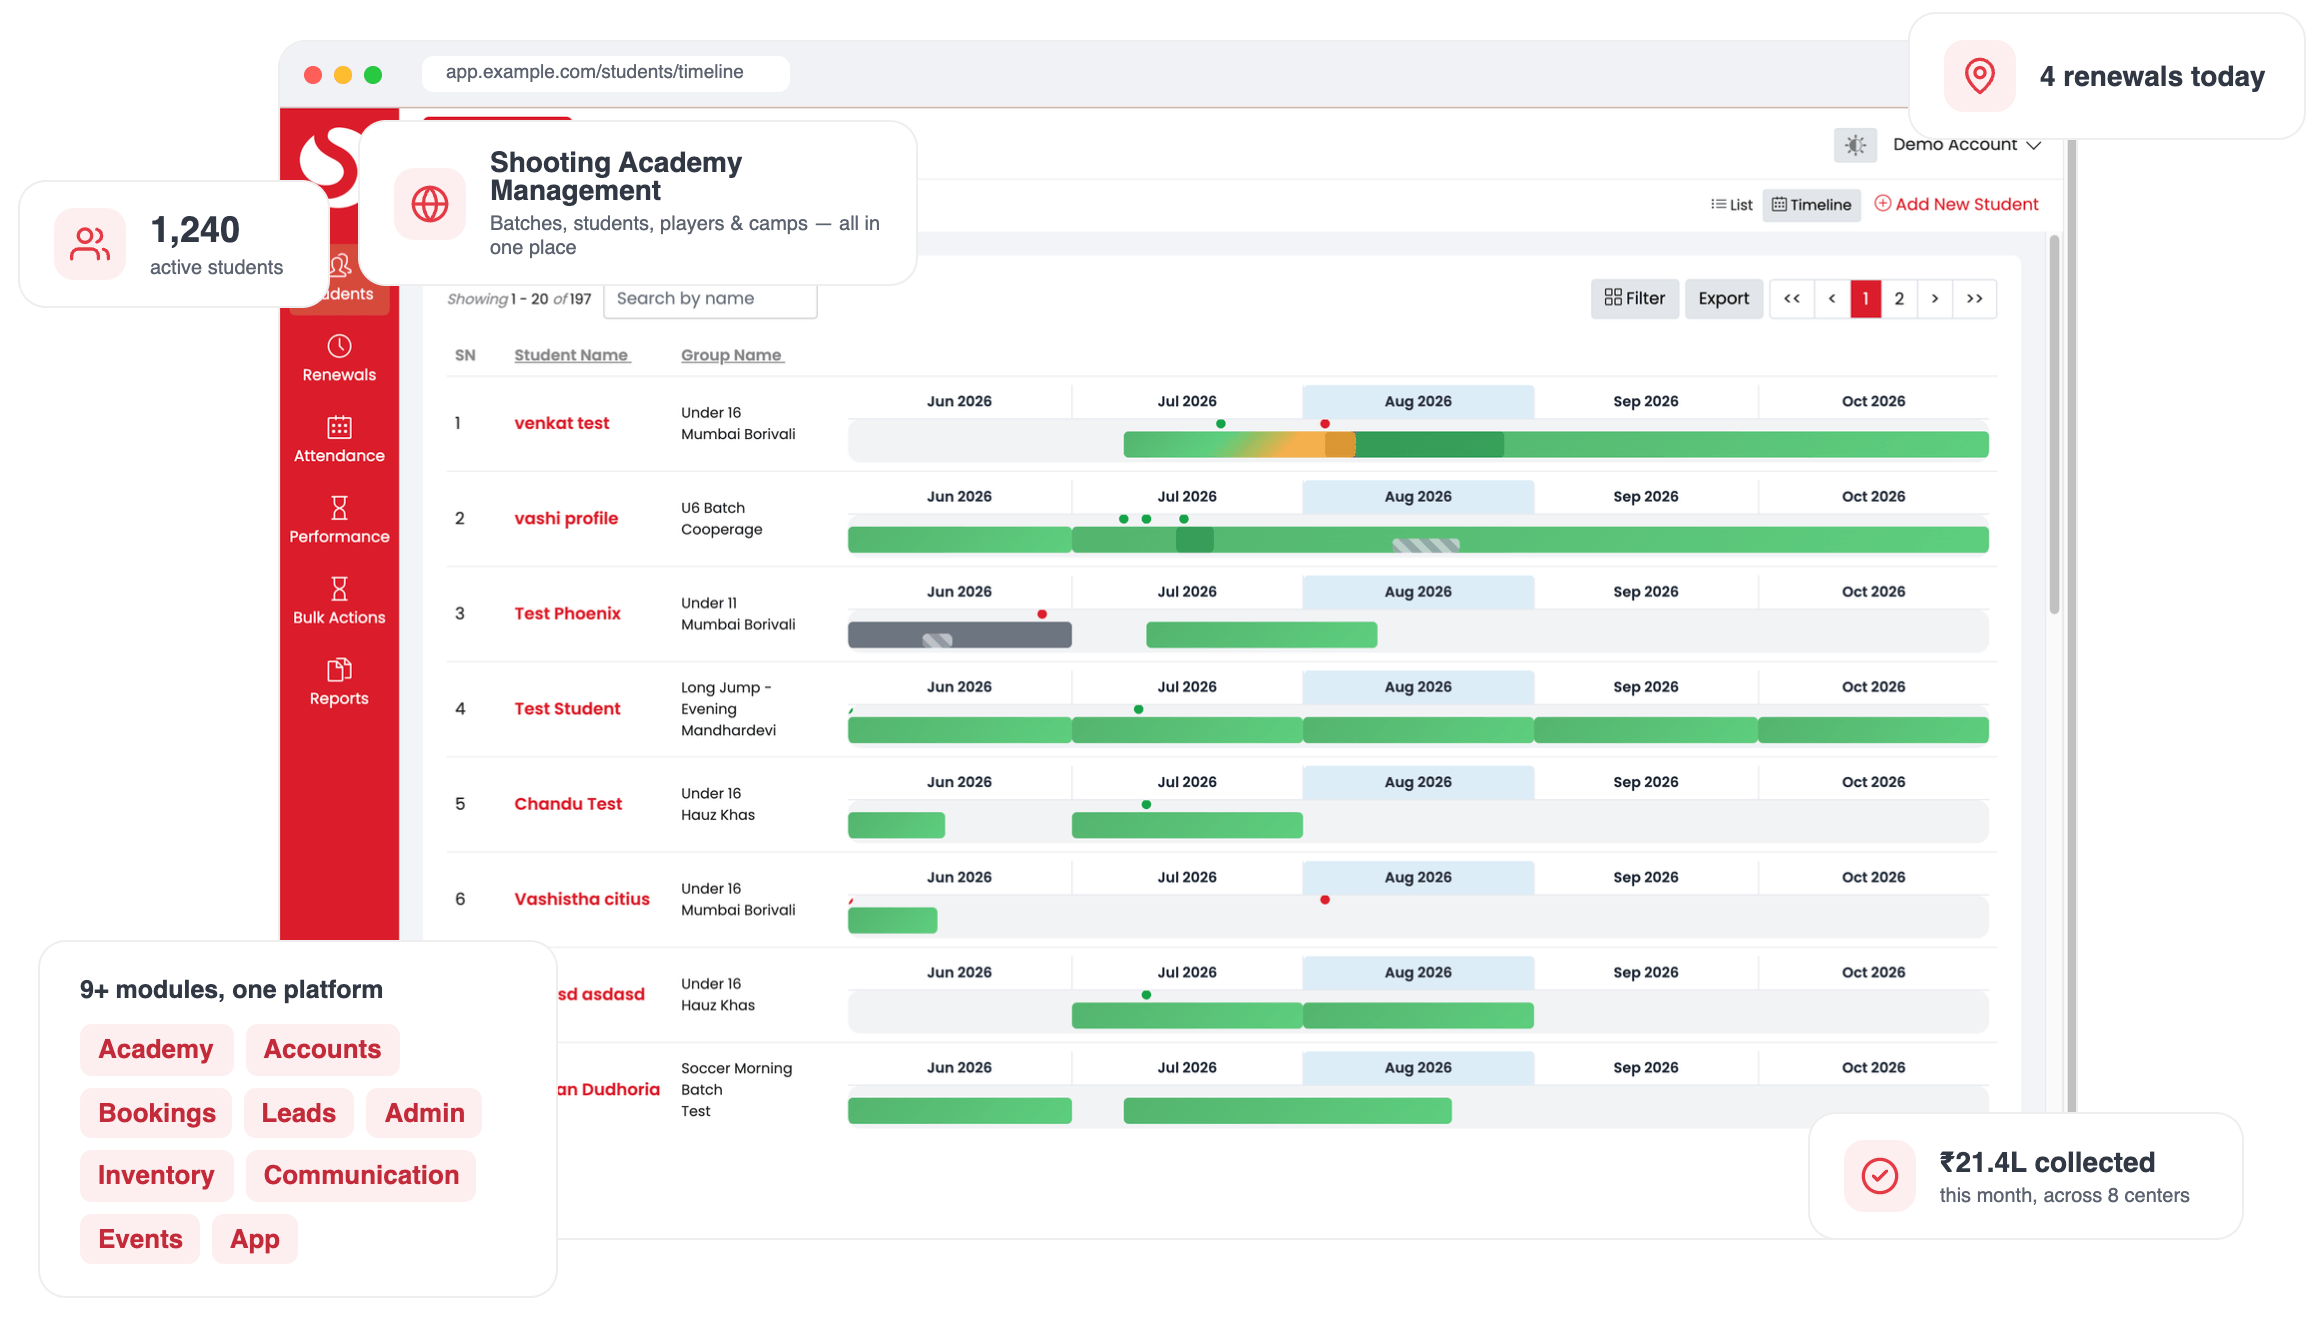The width and height of the screenshot is (2323, 1322).
Task: Open the vashi profile student
Action: click(566, 518)
